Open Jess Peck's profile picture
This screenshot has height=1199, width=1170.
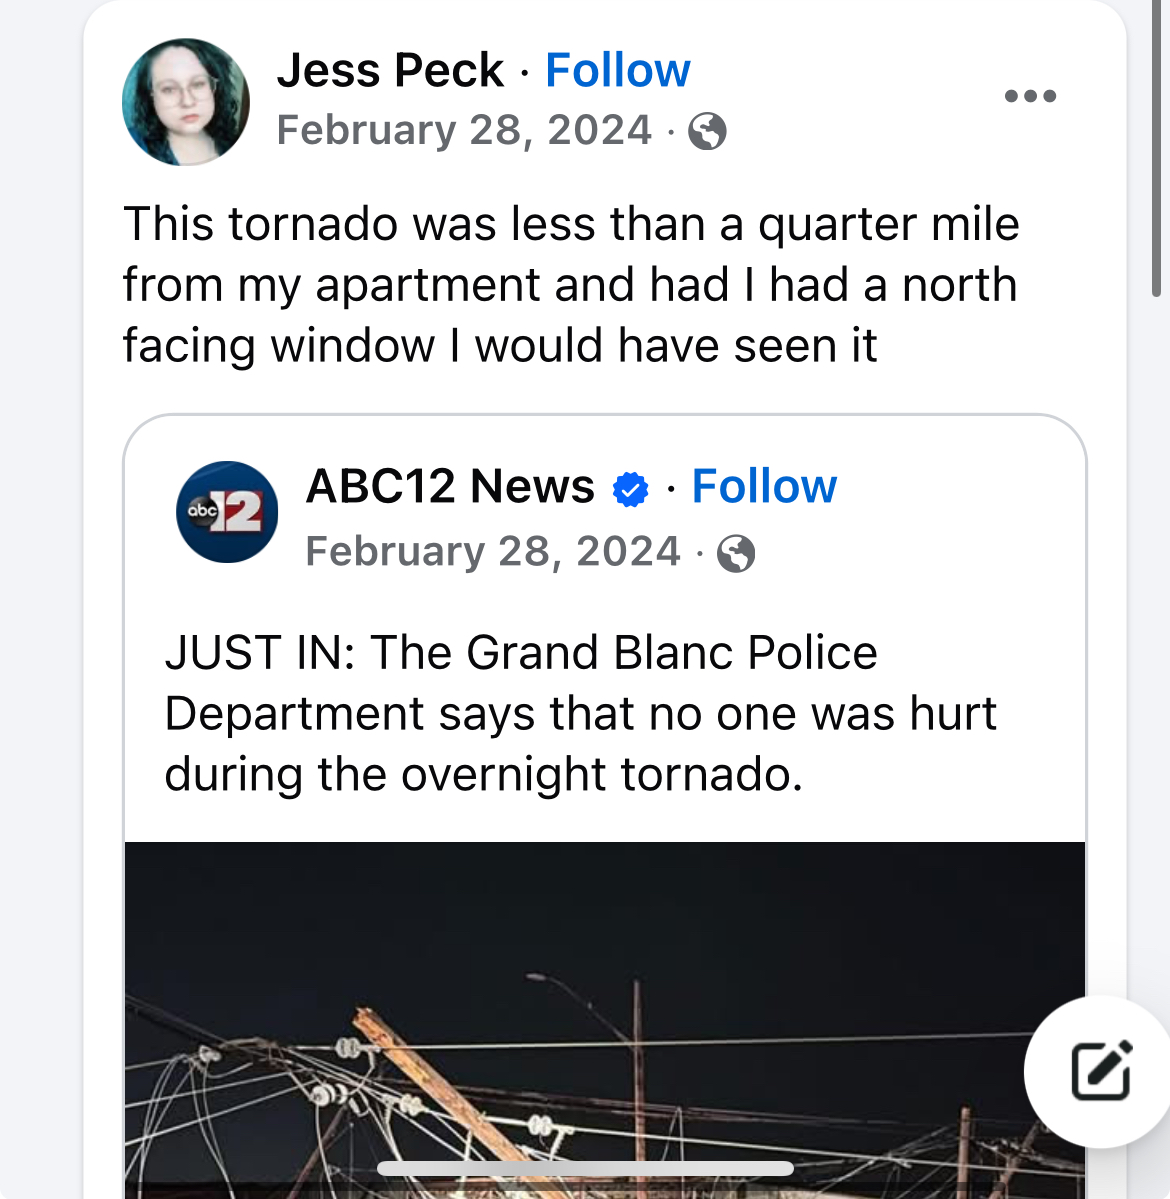click(x=186, y=102)
